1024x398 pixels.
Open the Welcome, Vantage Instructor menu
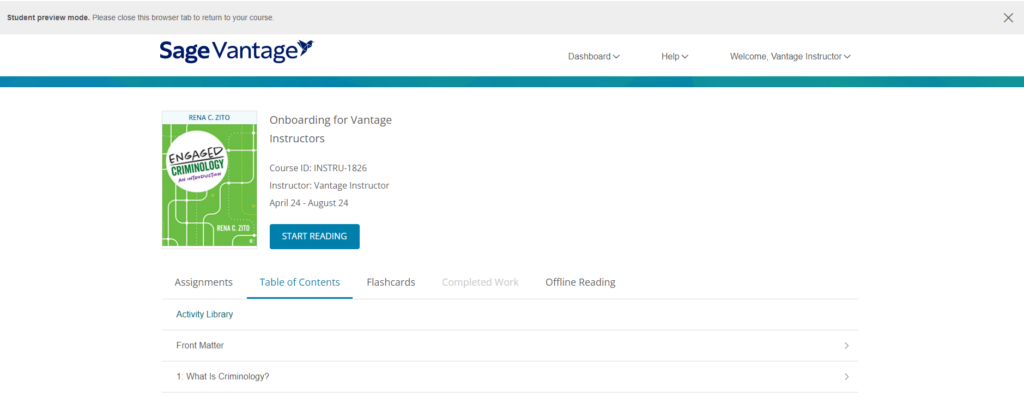pos(790,57)
